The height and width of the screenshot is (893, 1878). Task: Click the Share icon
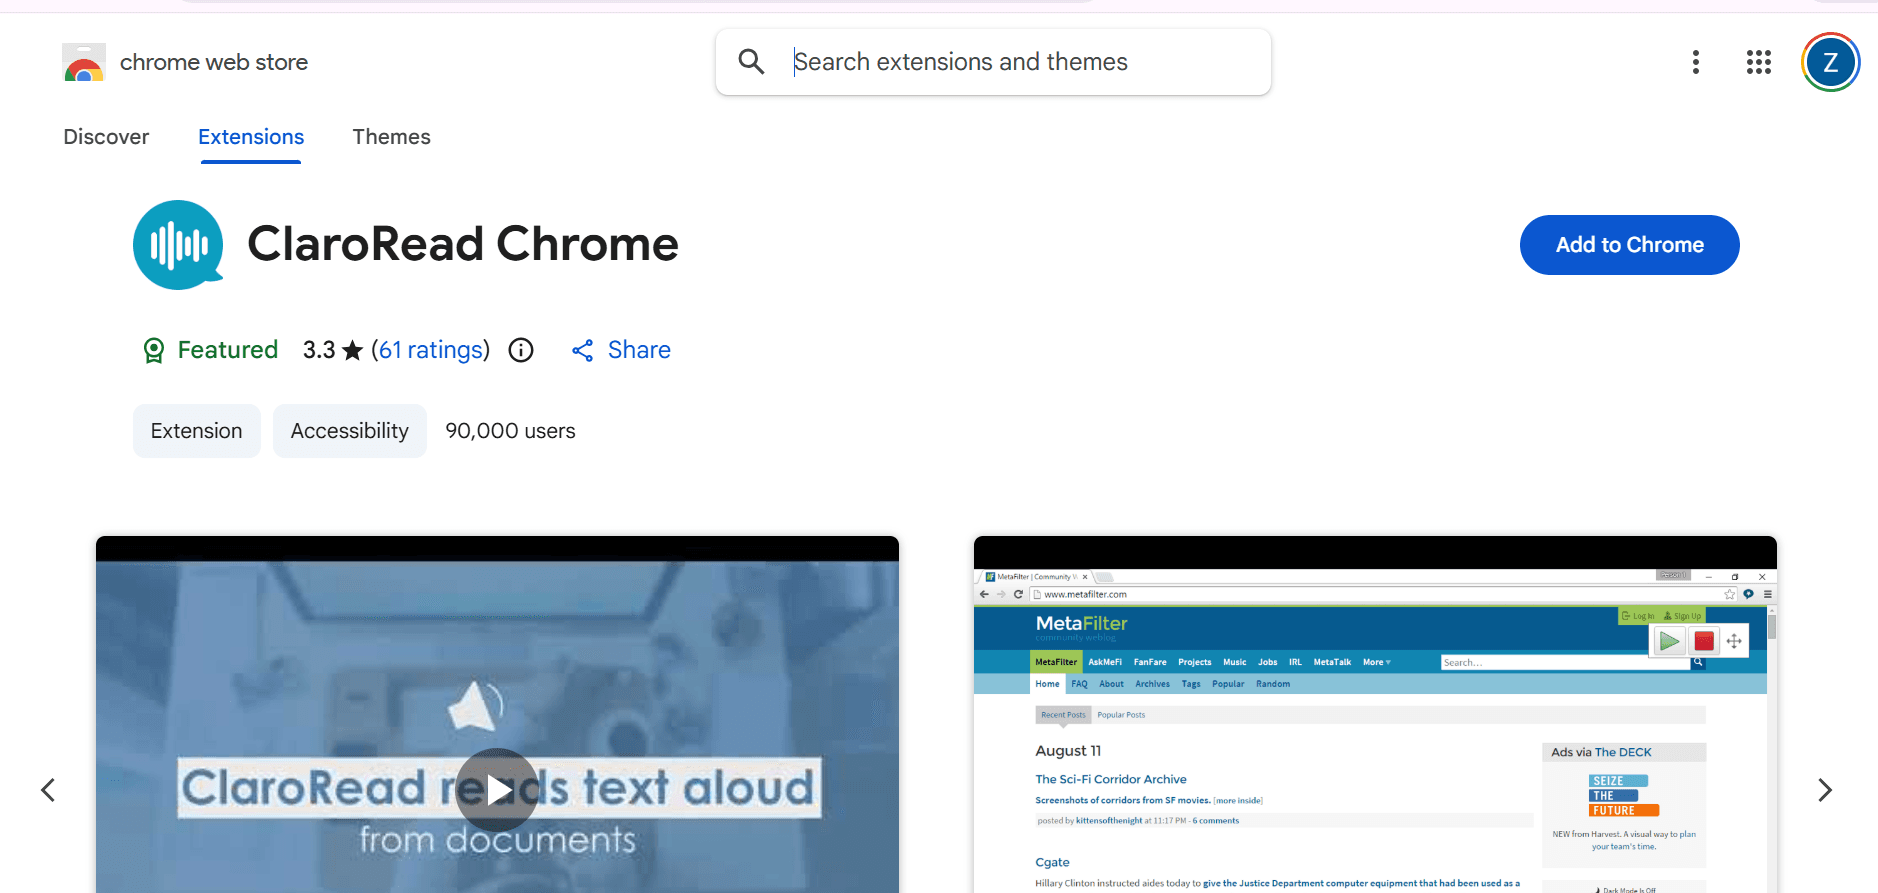(583, 350)
